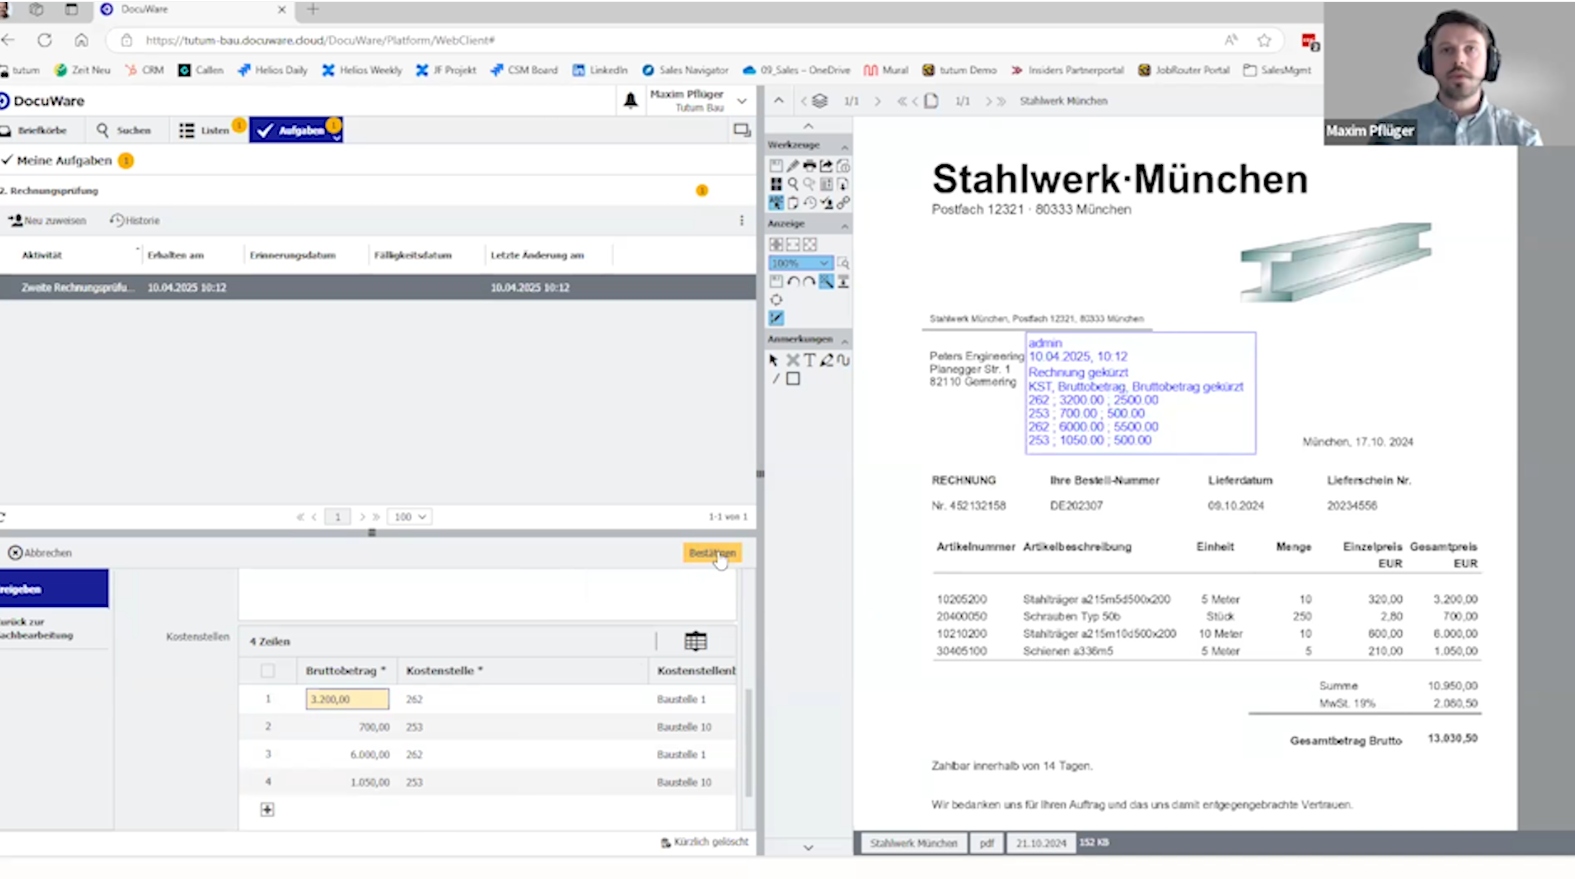
Task: Collapse the Werkzeuge section
Action: [x=845, y=146]
